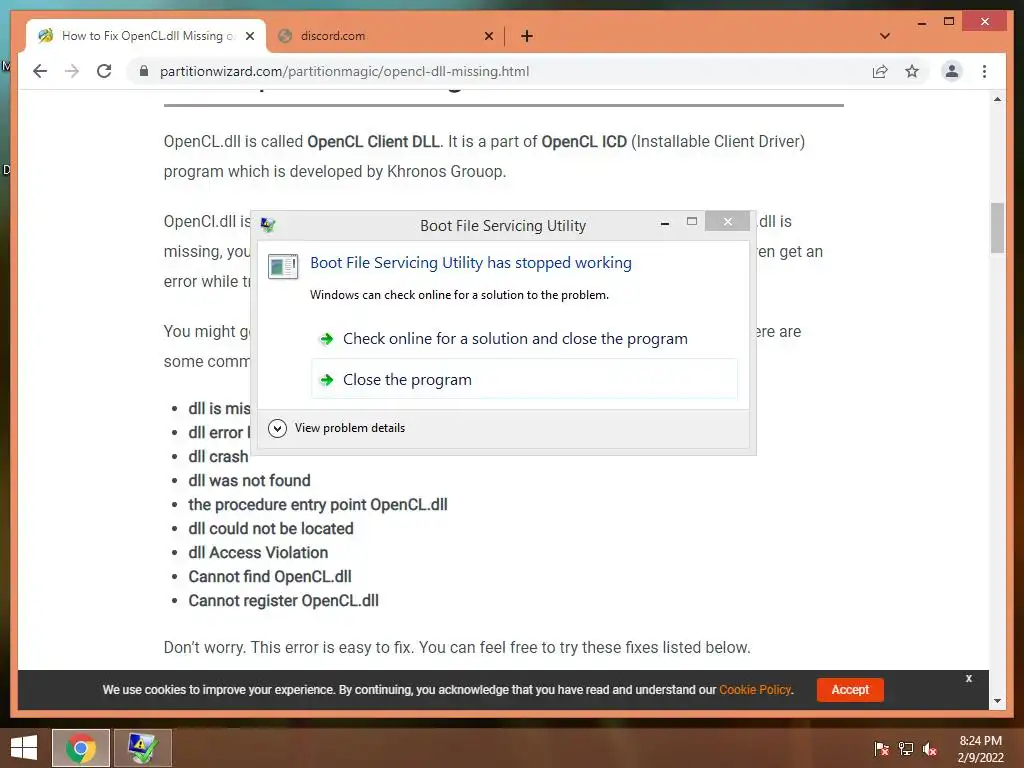Open Action Center flag in tray
Screen dimensions: 1024x768
pos(881,748)
